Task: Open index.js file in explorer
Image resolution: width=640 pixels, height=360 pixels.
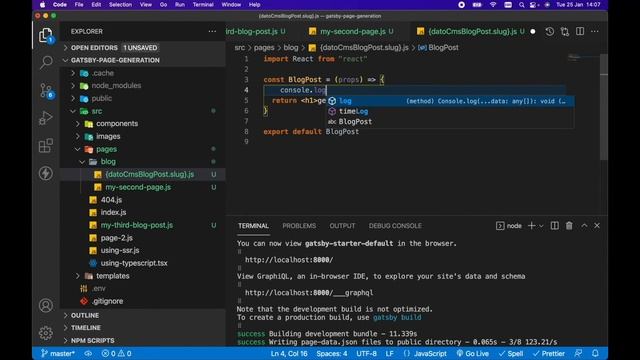Action: [x=113, y=212]
